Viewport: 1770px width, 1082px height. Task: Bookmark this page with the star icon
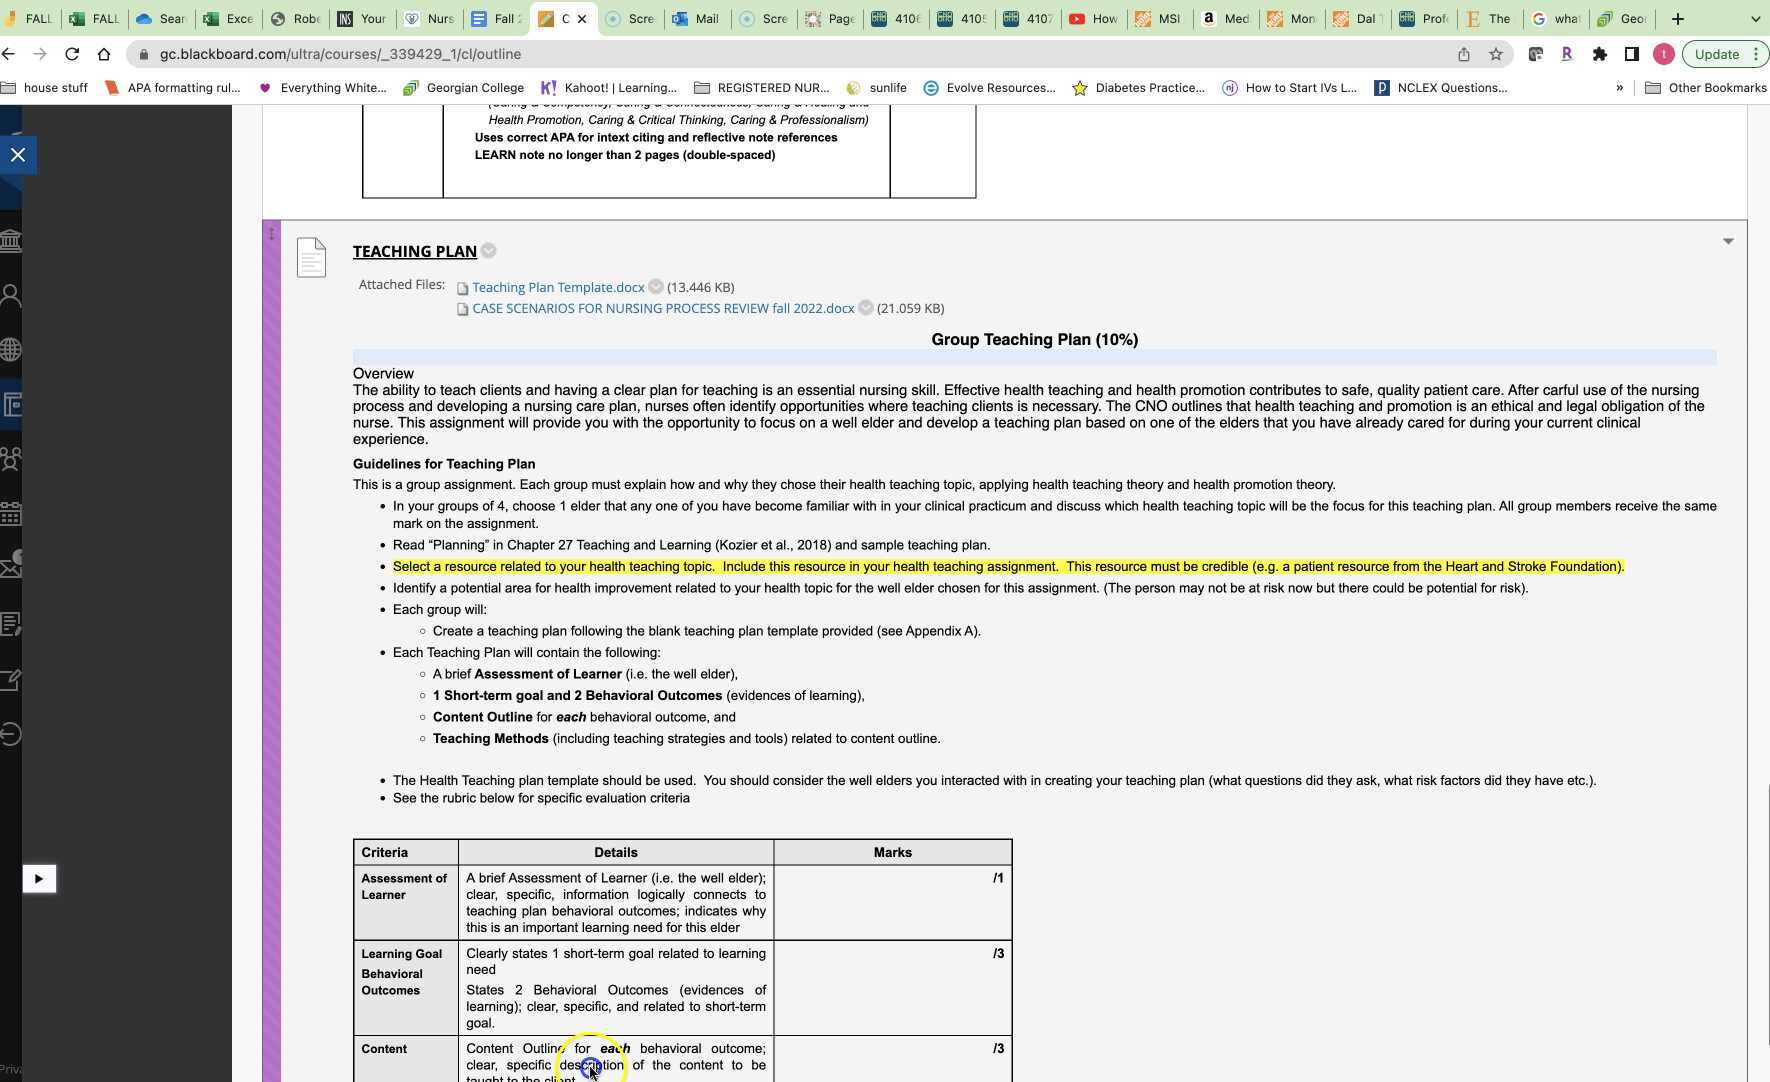tap(1495, 54)
